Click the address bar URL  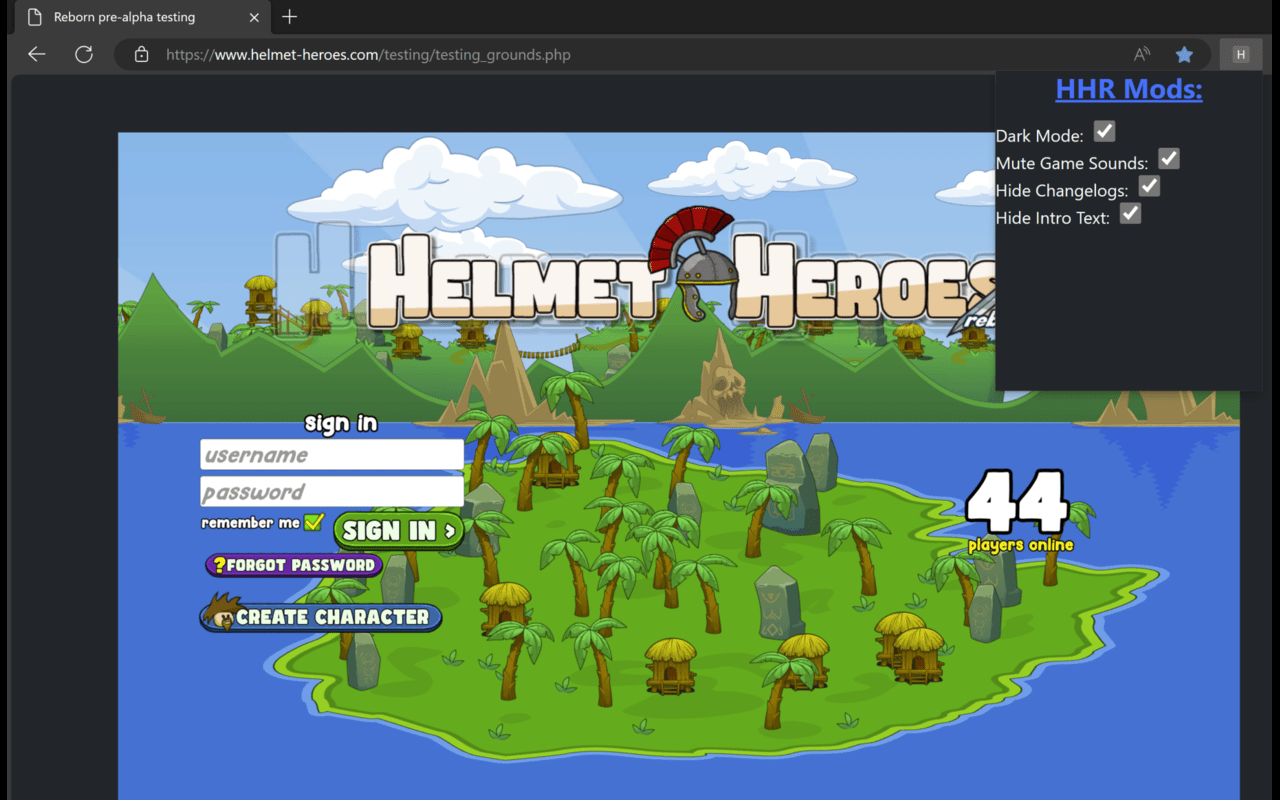pyautogui.click(x=368, y=55)
